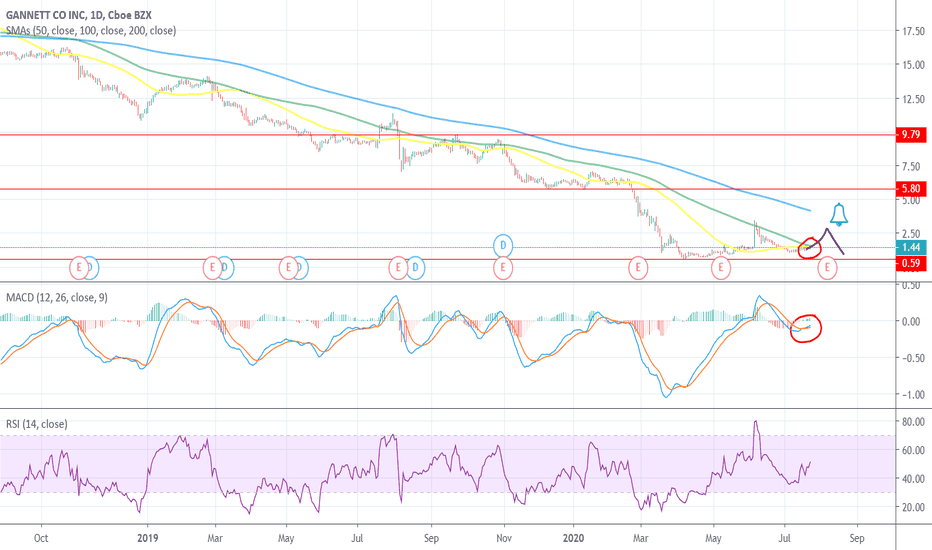Click the RSI axis value 40.00
The height and width of the screenshot is (550, 932).
(914, 479)
